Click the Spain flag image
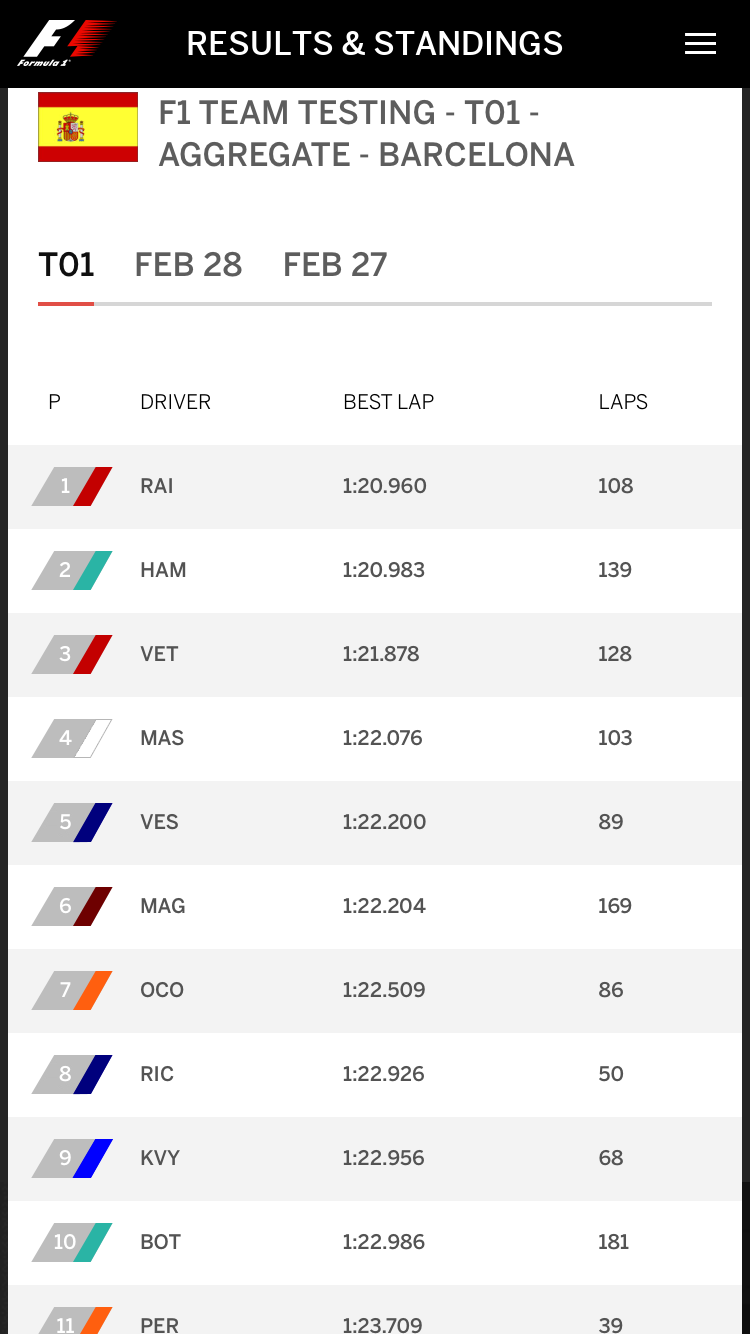Viewport: 750px width, 1334px height. (88, 127)
